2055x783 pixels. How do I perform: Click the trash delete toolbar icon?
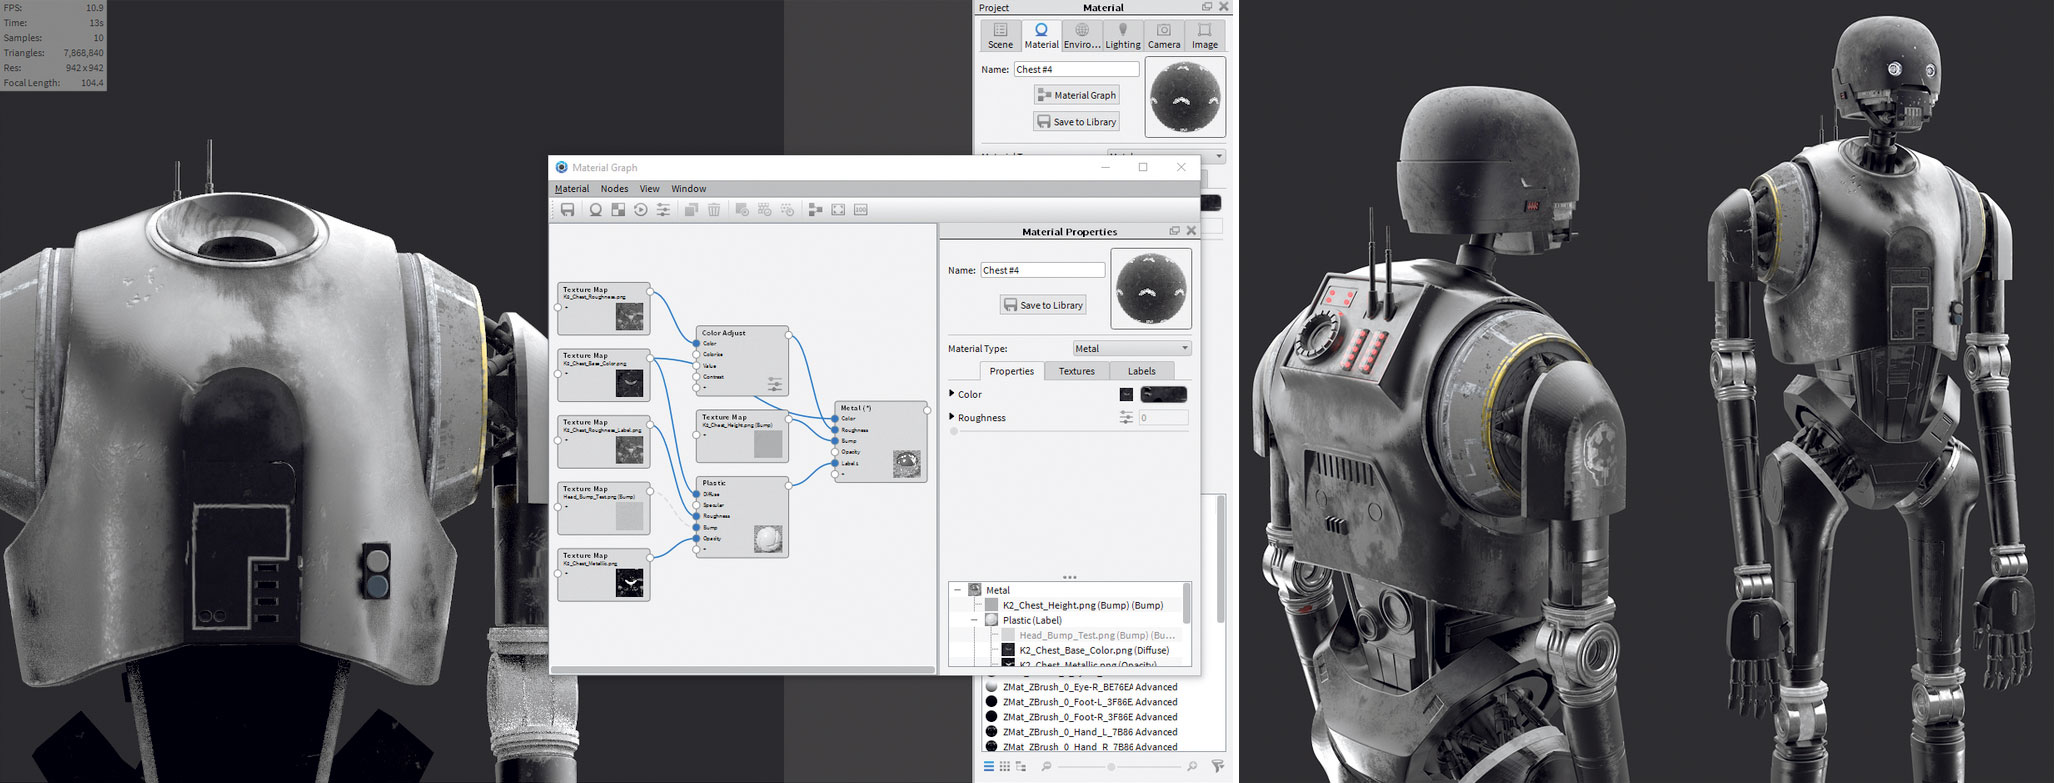coord(714,210)
